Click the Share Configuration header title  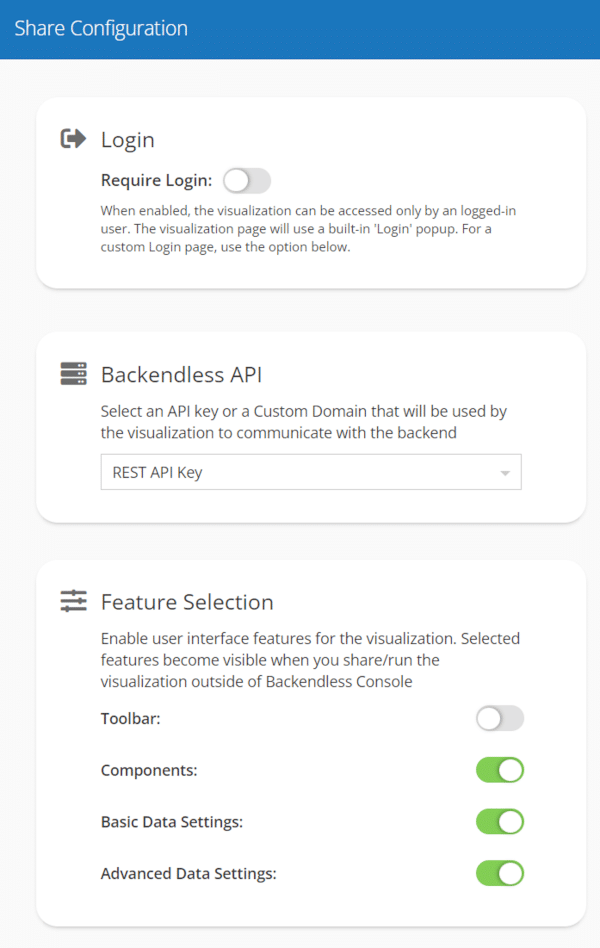101,28
